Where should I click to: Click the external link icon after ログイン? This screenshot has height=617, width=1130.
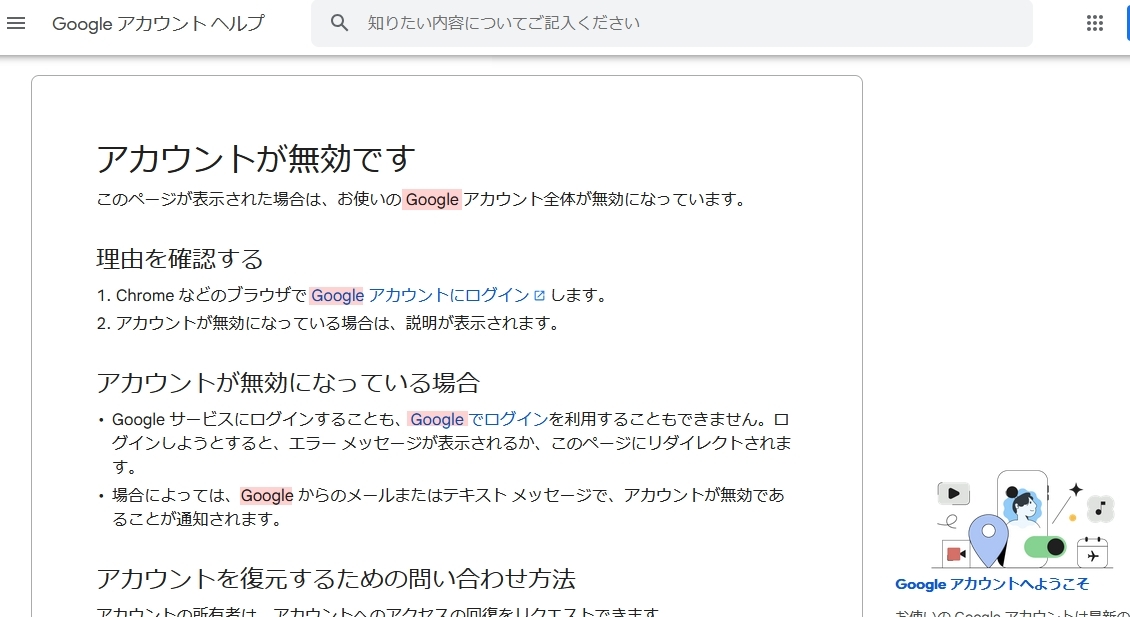click(539, 295)
